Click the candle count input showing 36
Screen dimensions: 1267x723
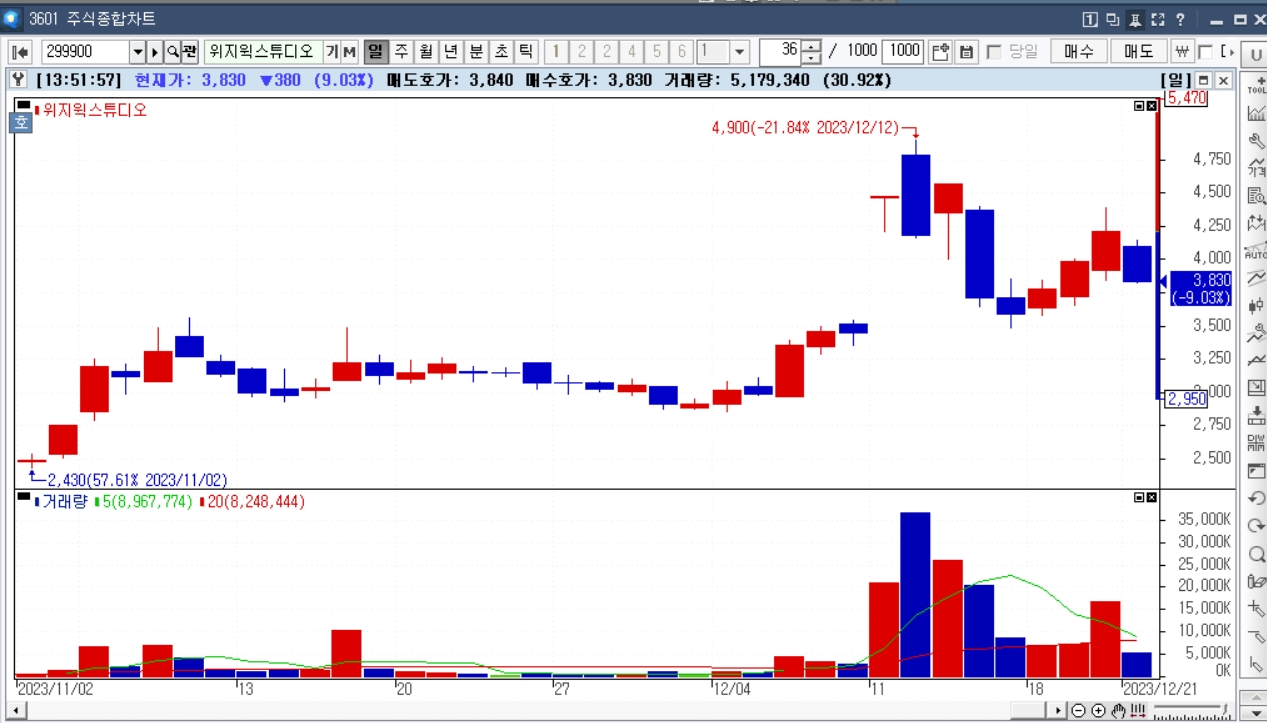coord(781,52)
